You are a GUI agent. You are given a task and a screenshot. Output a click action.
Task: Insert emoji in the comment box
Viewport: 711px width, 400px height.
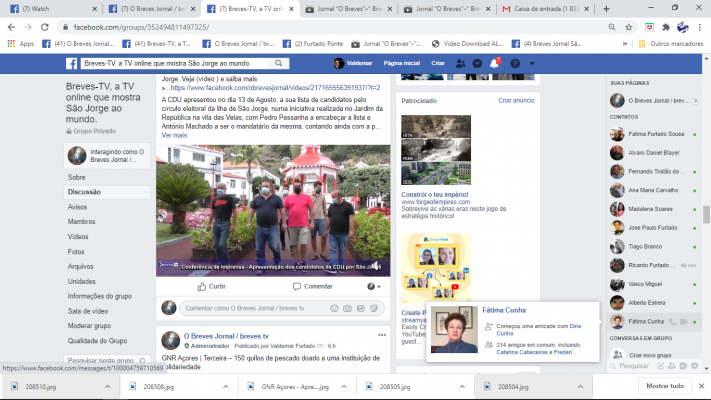[332, 308]
